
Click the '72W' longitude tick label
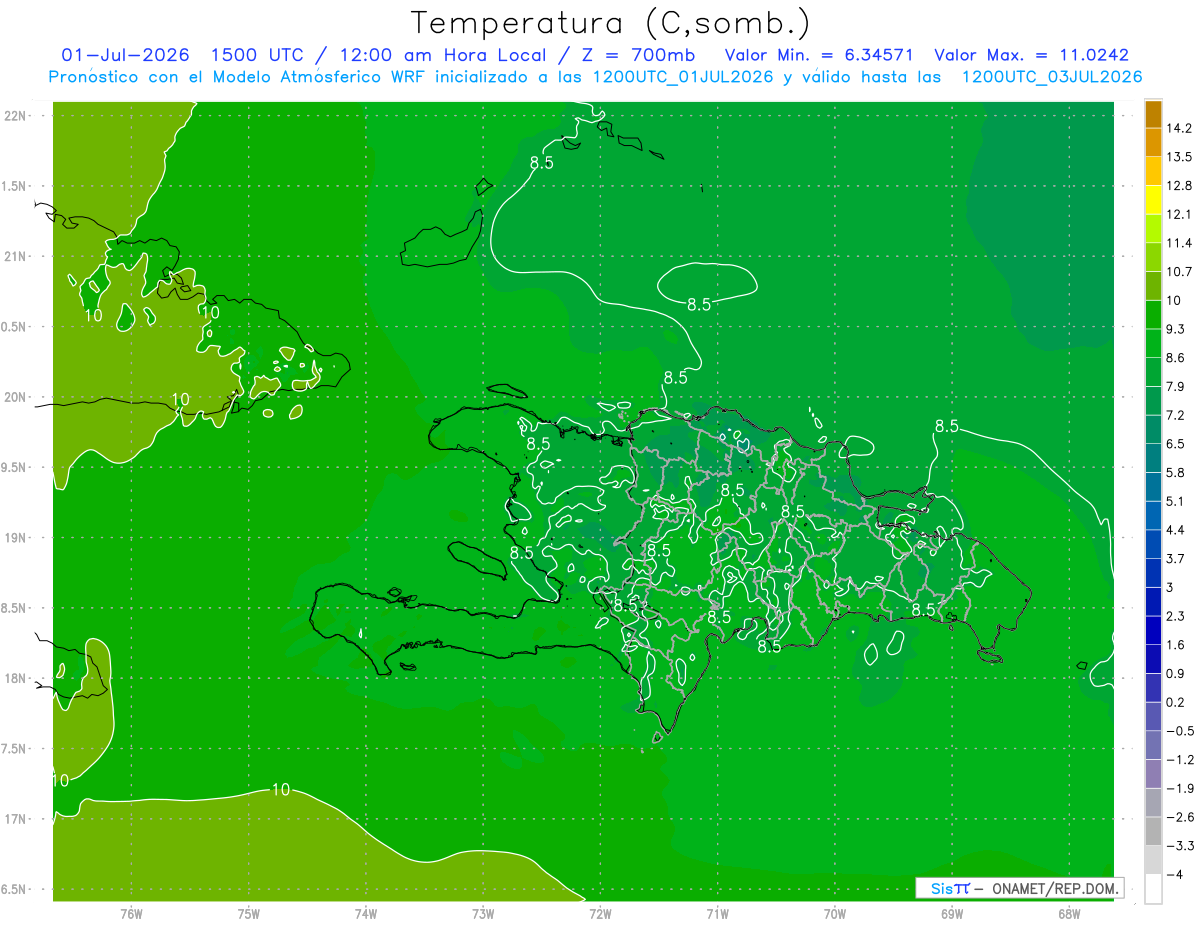(600, 914)
